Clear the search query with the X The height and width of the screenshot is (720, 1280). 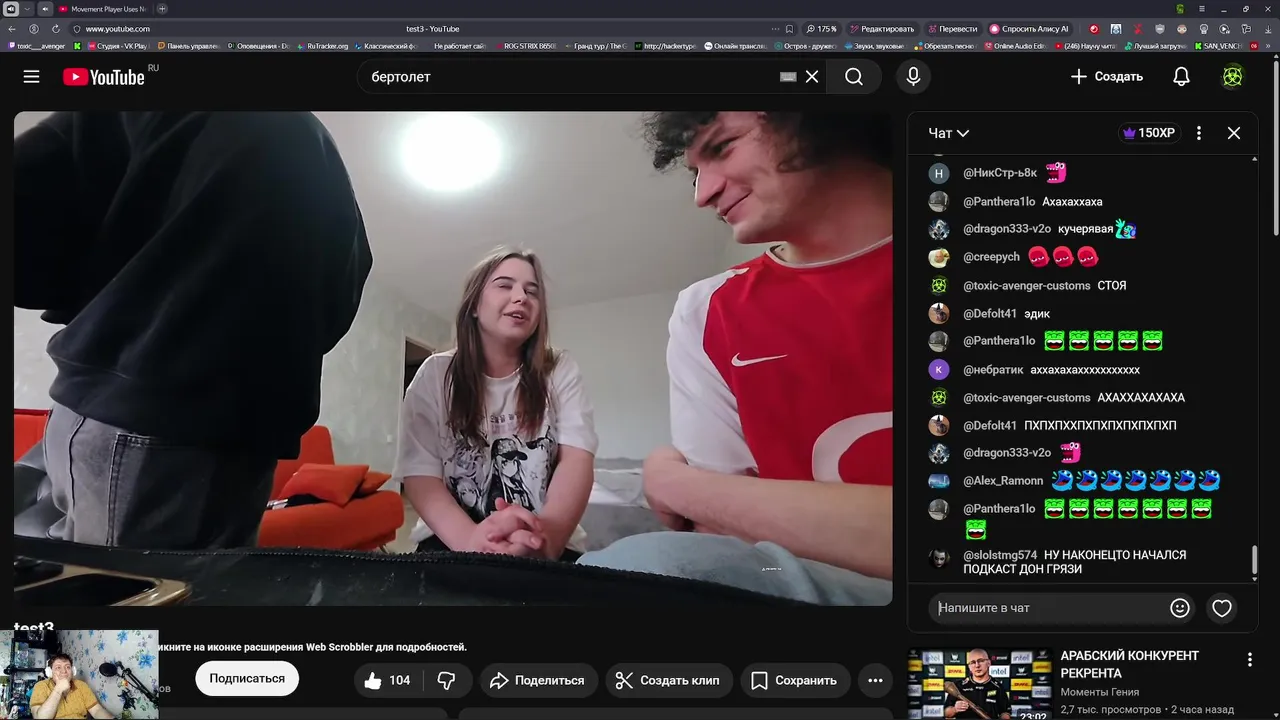812,77
